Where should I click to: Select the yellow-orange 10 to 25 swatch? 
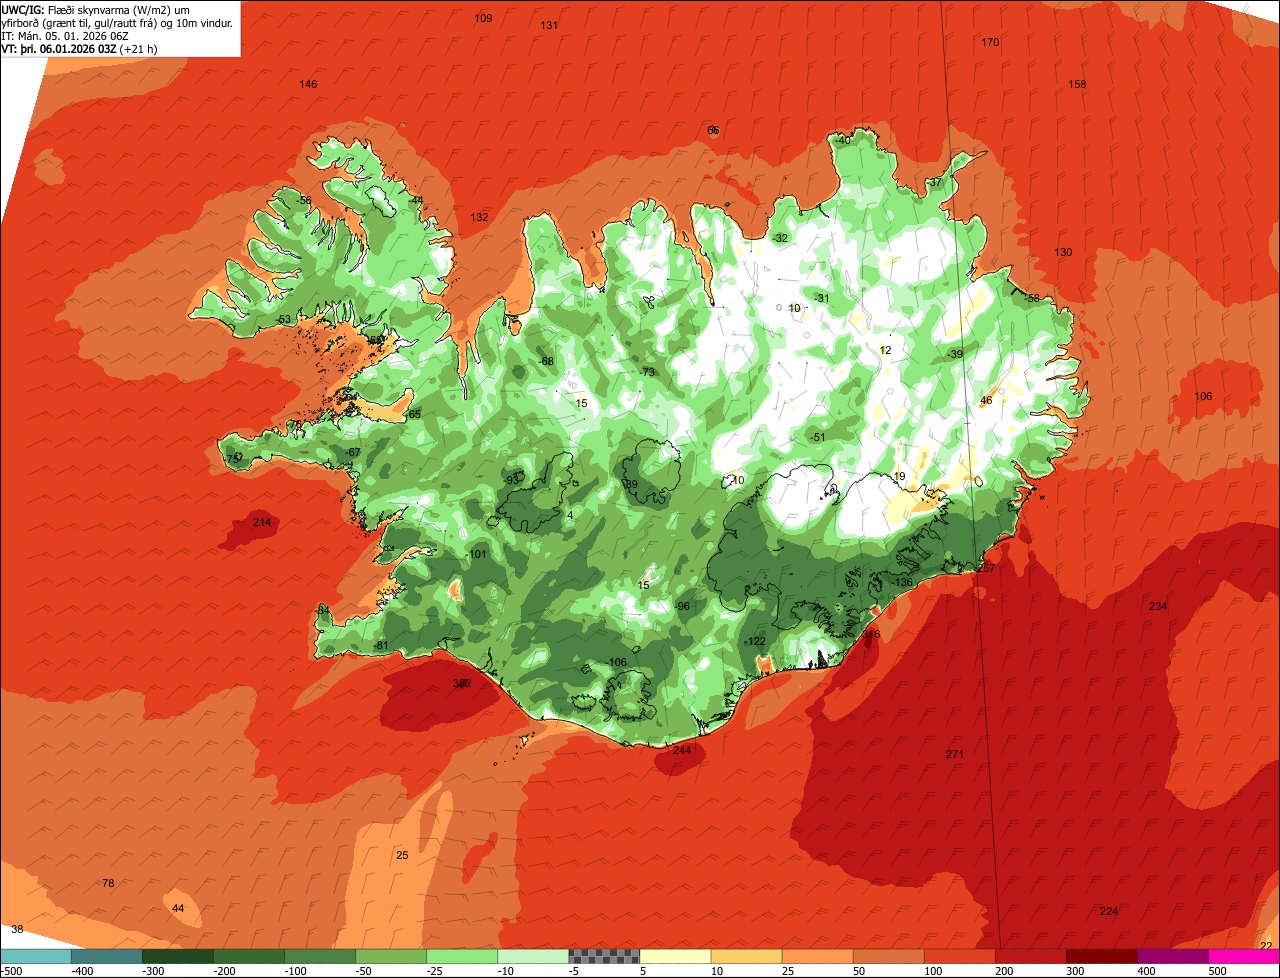click(746, 956)
